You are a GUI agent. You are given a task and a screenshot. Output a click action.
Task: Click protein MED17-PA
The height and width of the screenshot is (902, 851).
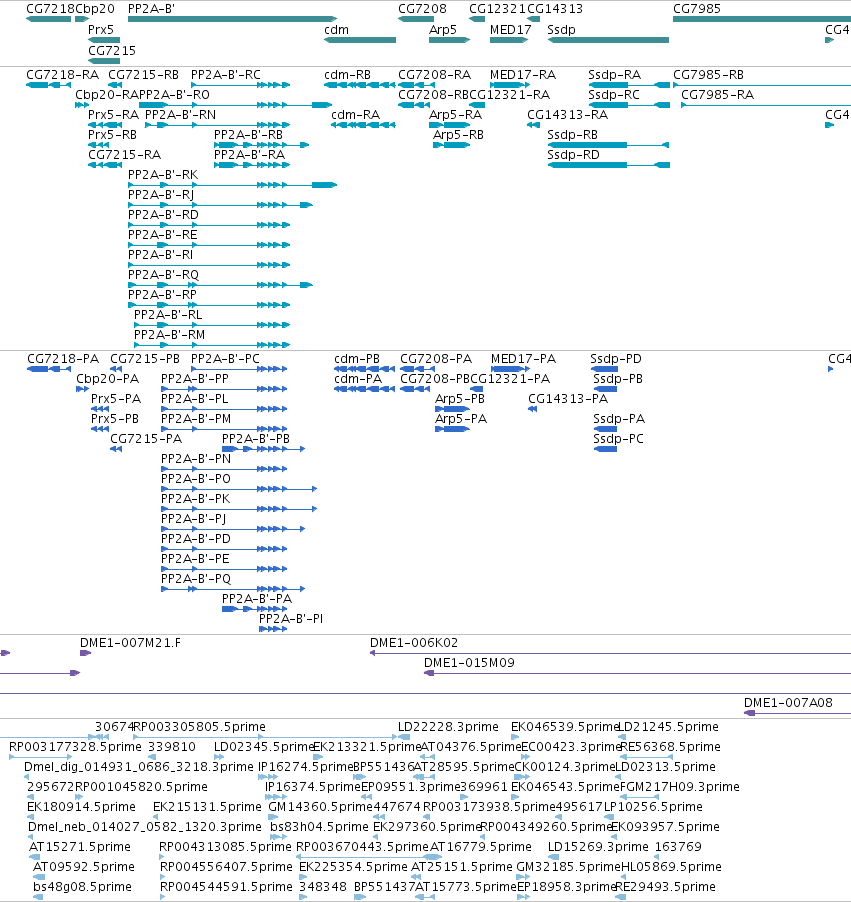[523, 359]
